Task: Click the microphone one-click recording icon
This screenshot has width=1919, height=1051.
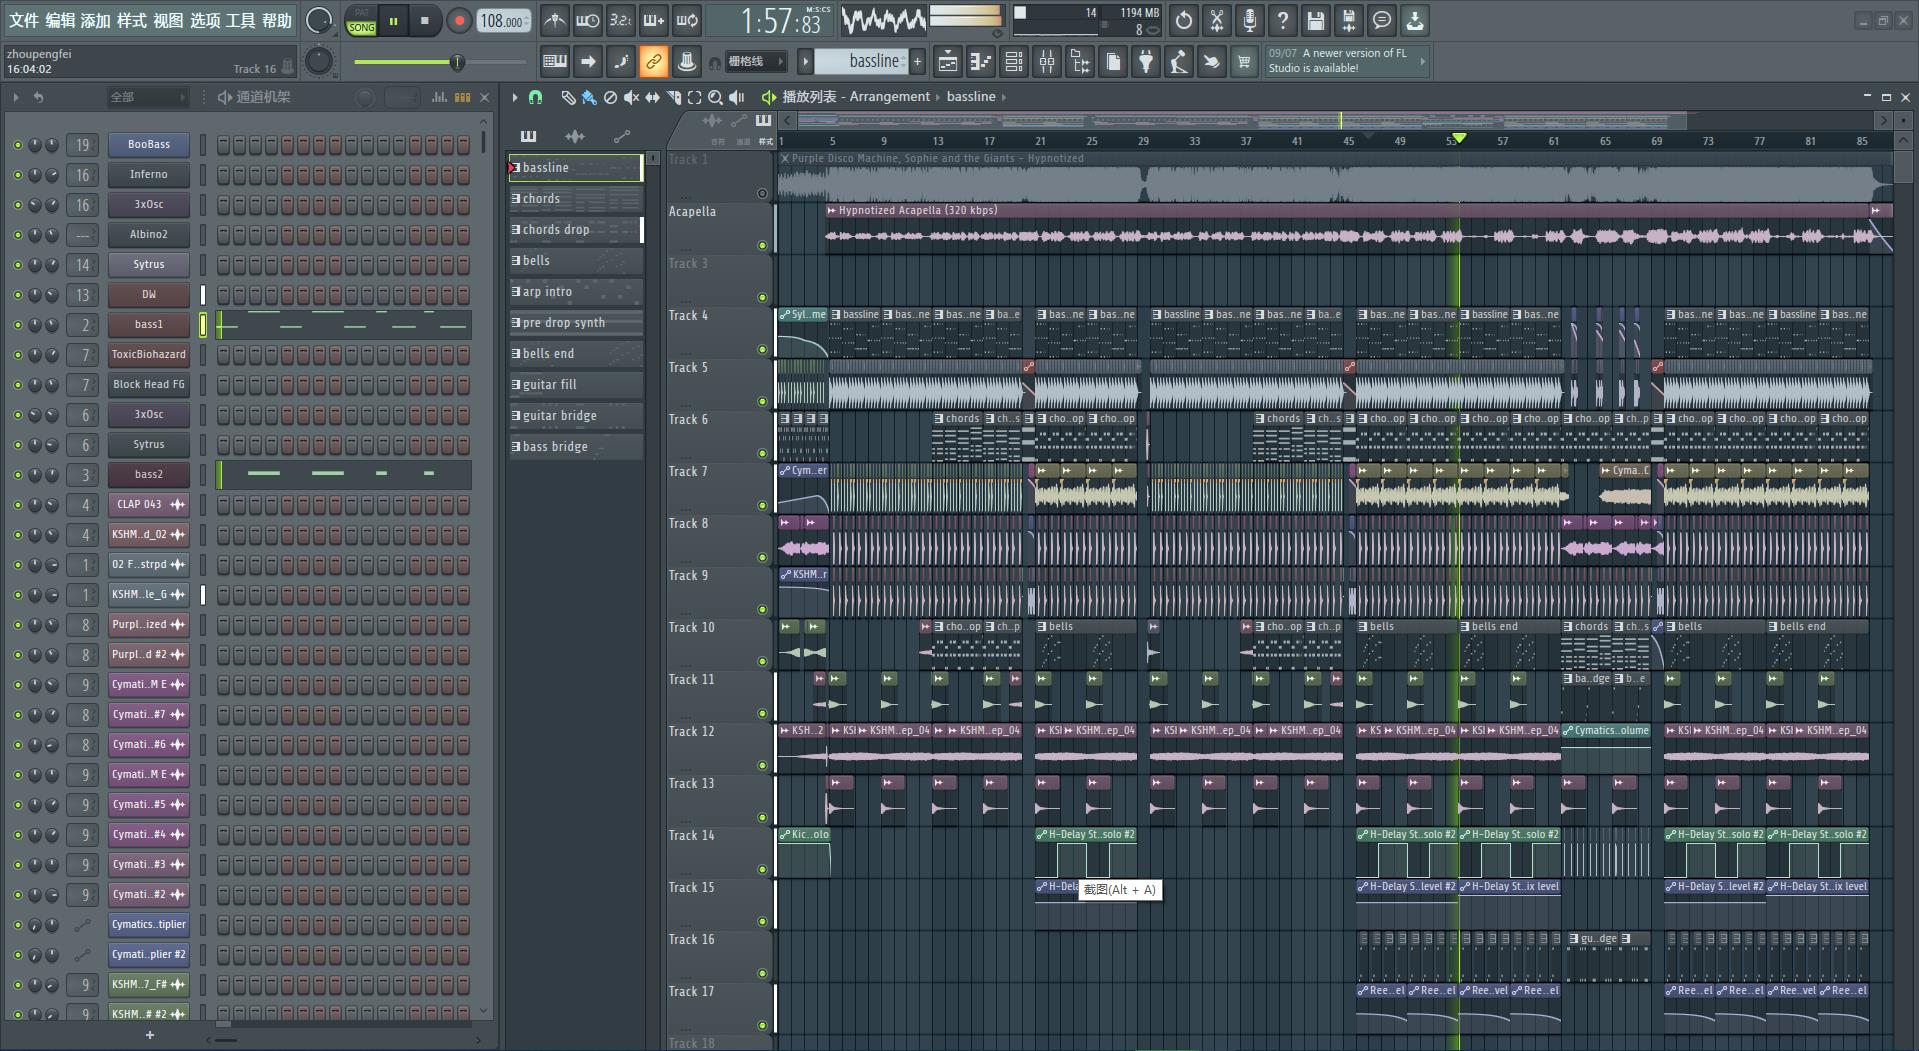Action: coord(1250,20)
